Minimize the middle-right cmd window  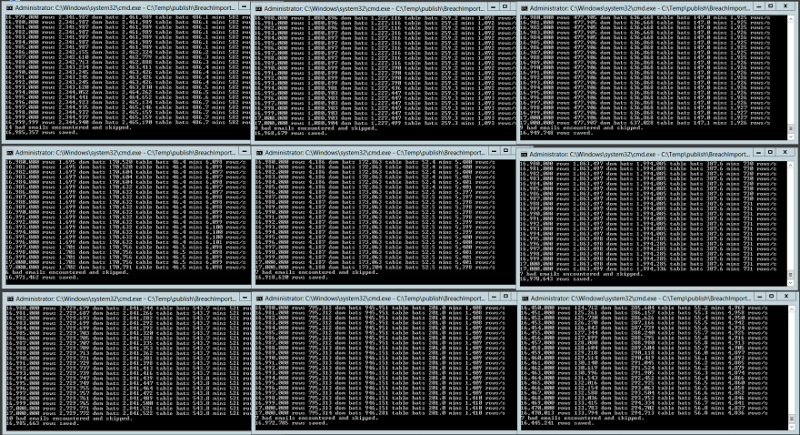pyautogui.click(x=759, y=152)
